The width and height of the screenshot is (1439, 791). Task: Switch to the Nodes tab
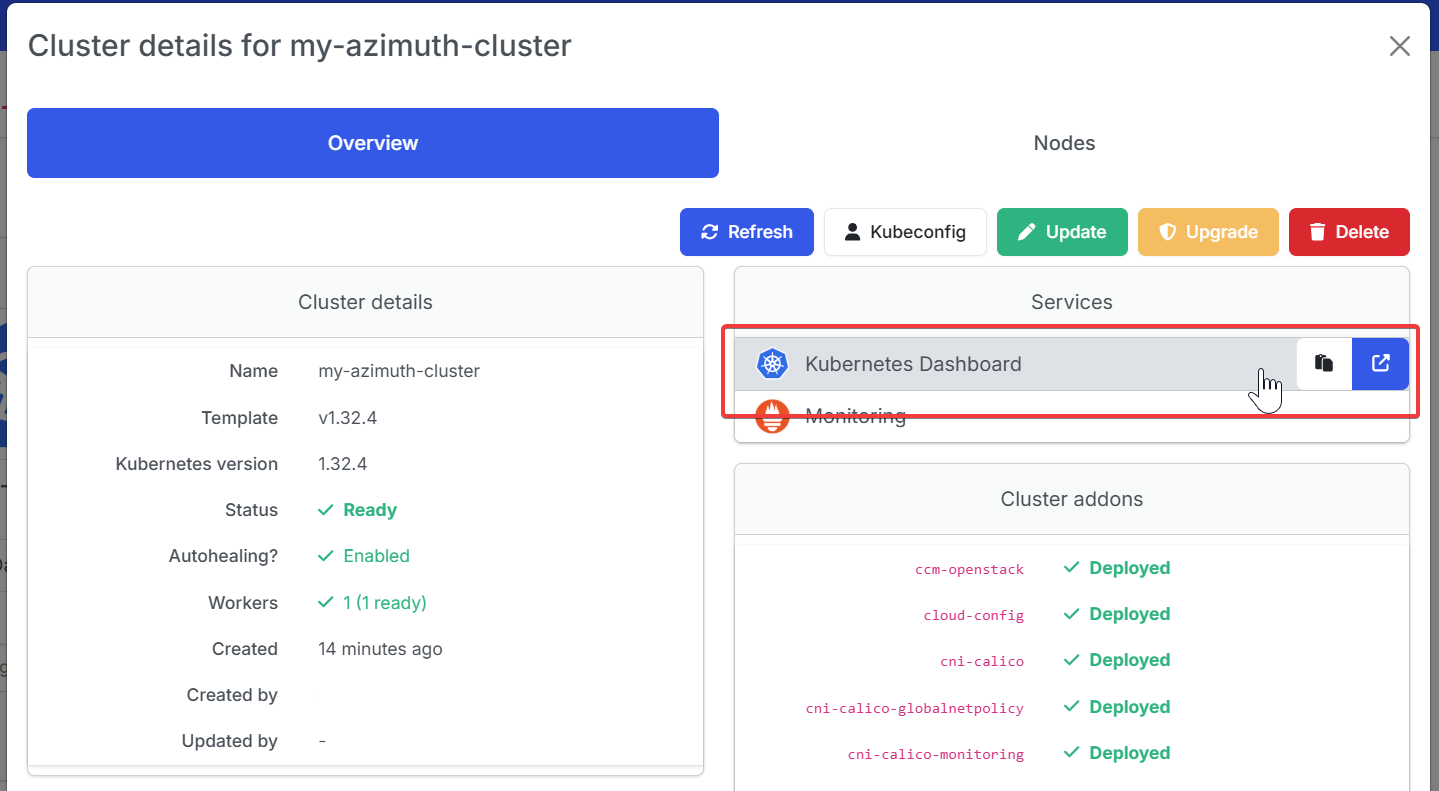tap(1064, 143)
